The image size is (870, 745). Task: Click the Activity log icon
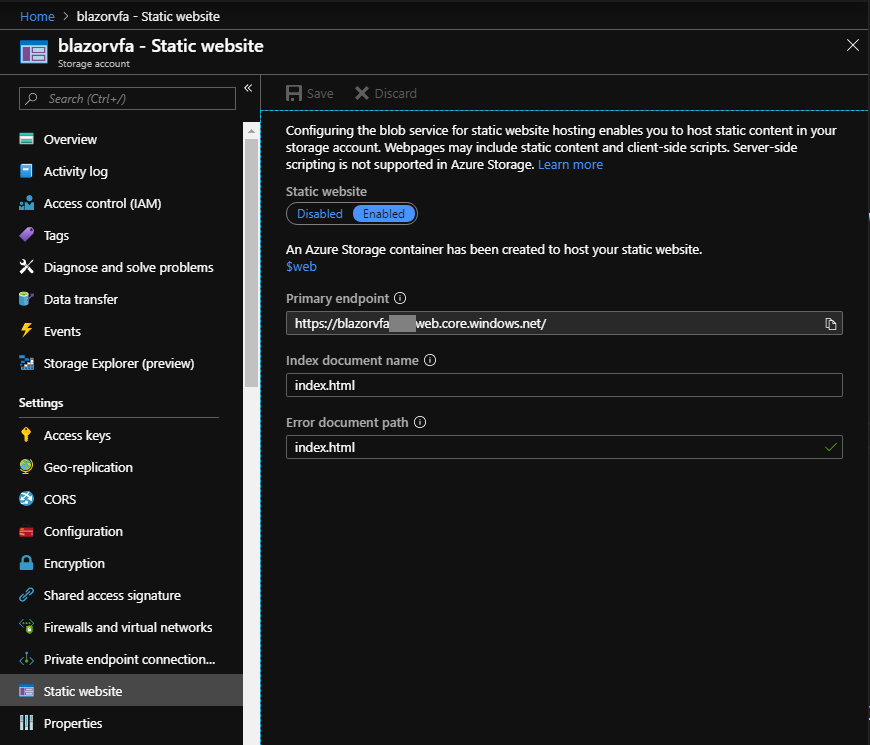pos(26,171)
